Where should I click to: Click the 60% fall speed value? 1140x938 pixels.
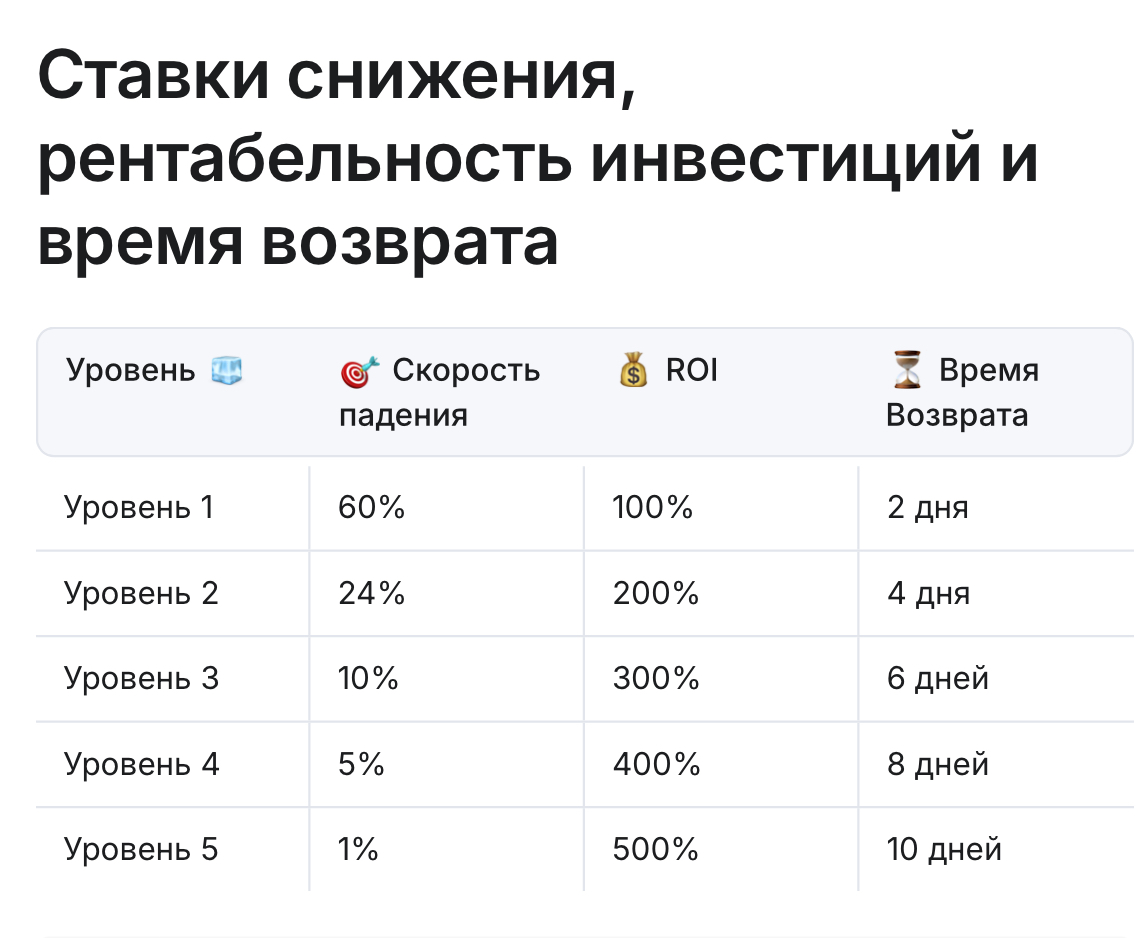[x=372, y=508]
